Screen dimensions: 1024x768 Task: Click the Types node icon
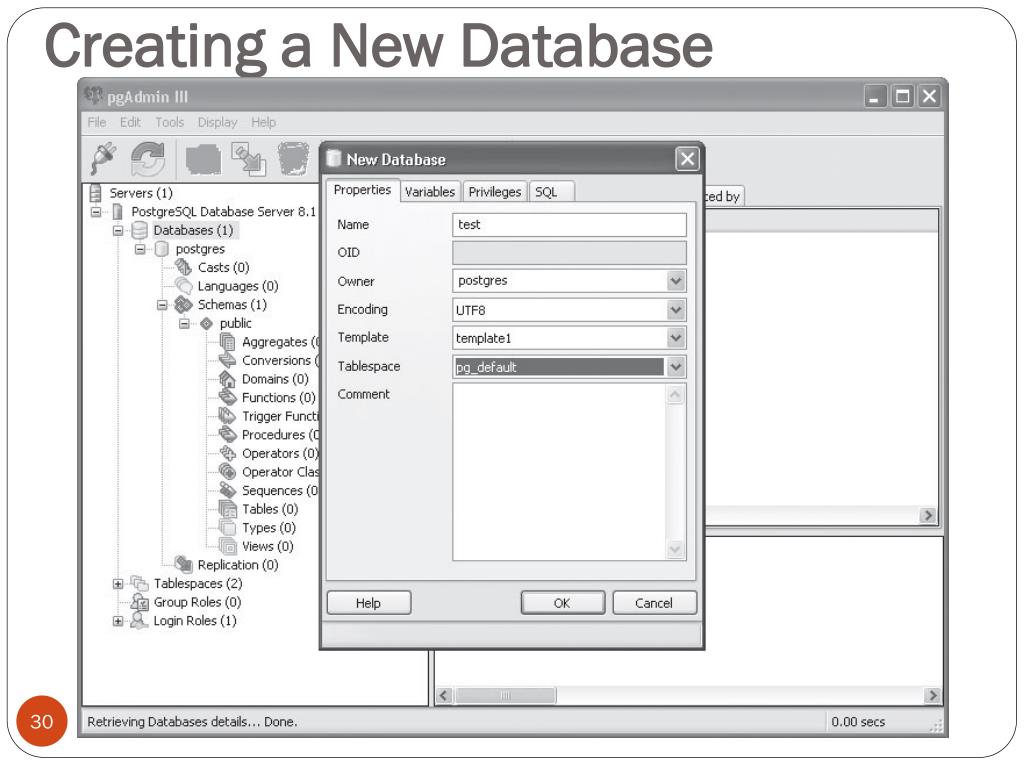point(227,527)
